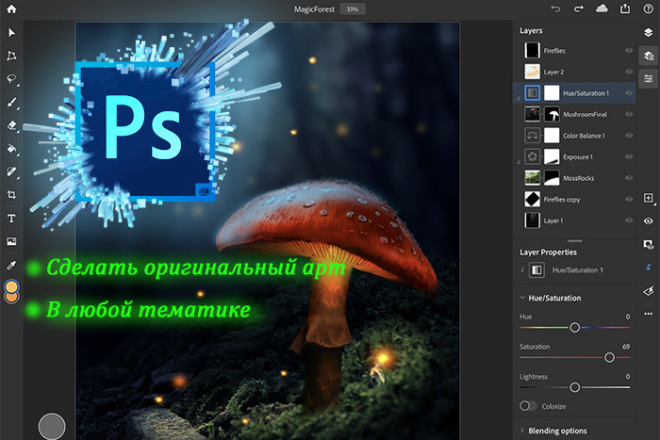Screen dimensions: 660x440
Task: Select the Eraser tool
Action: click(11, 125)
